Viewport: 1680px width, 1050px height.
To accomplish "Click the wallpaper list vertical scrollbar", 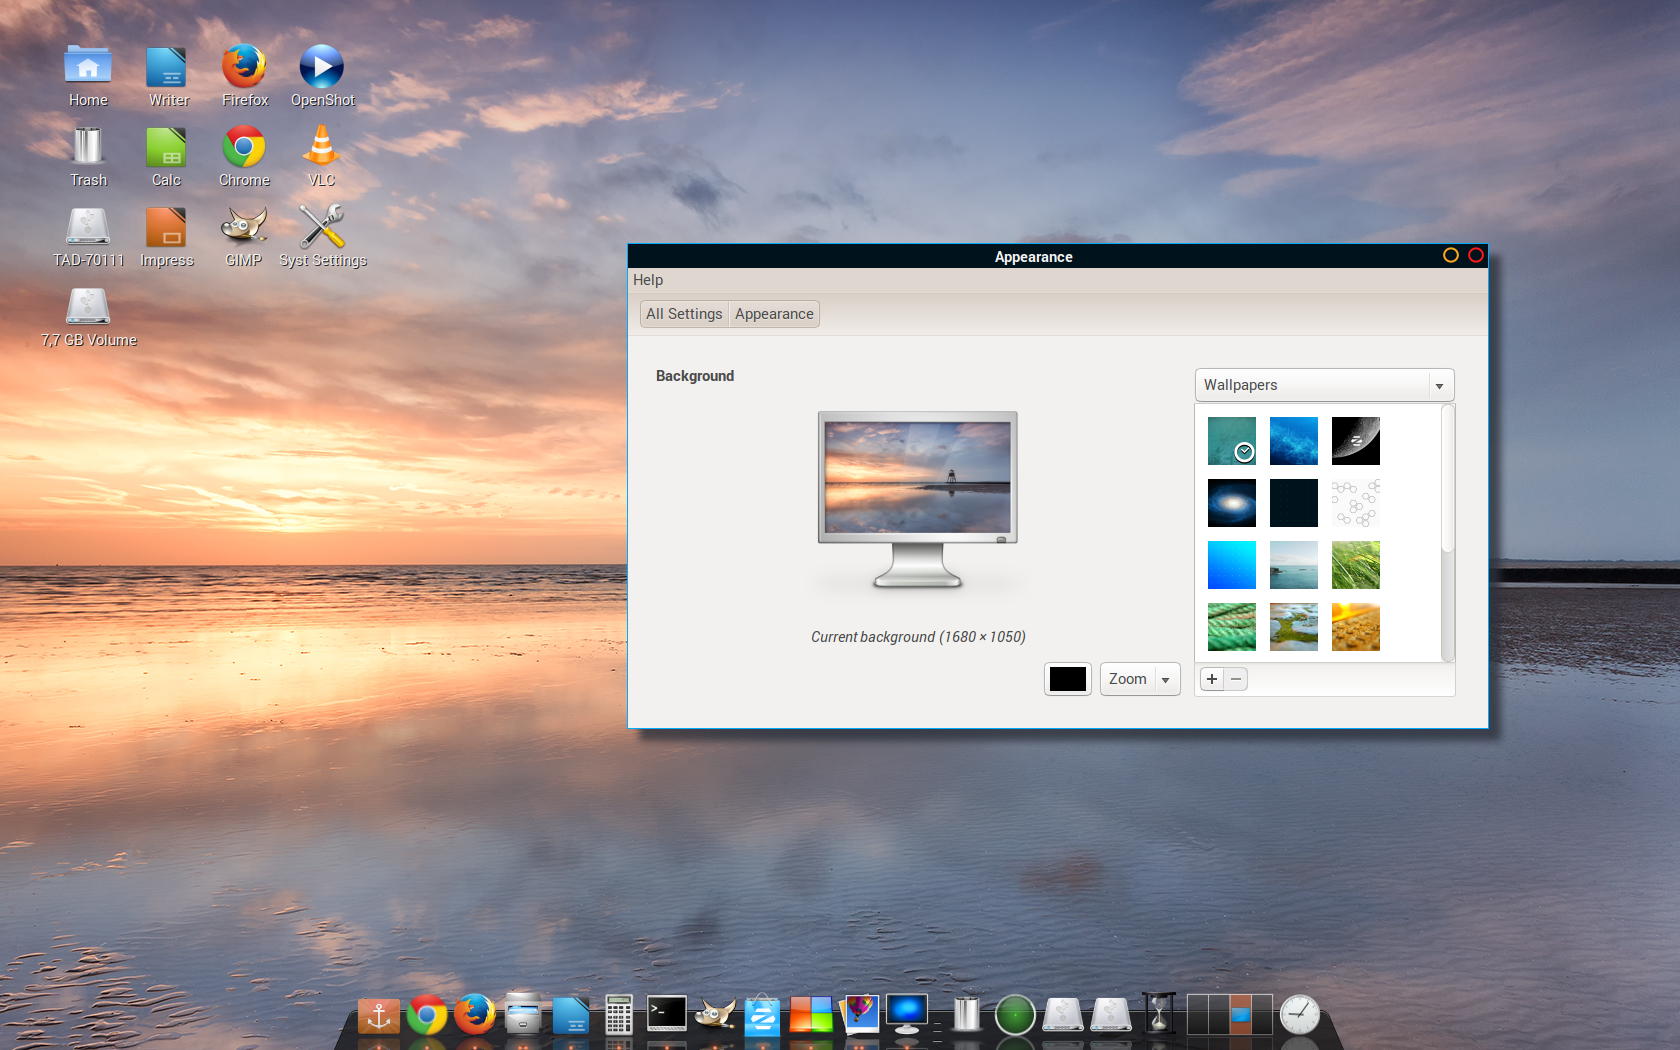I will (x=1447, y=480).
